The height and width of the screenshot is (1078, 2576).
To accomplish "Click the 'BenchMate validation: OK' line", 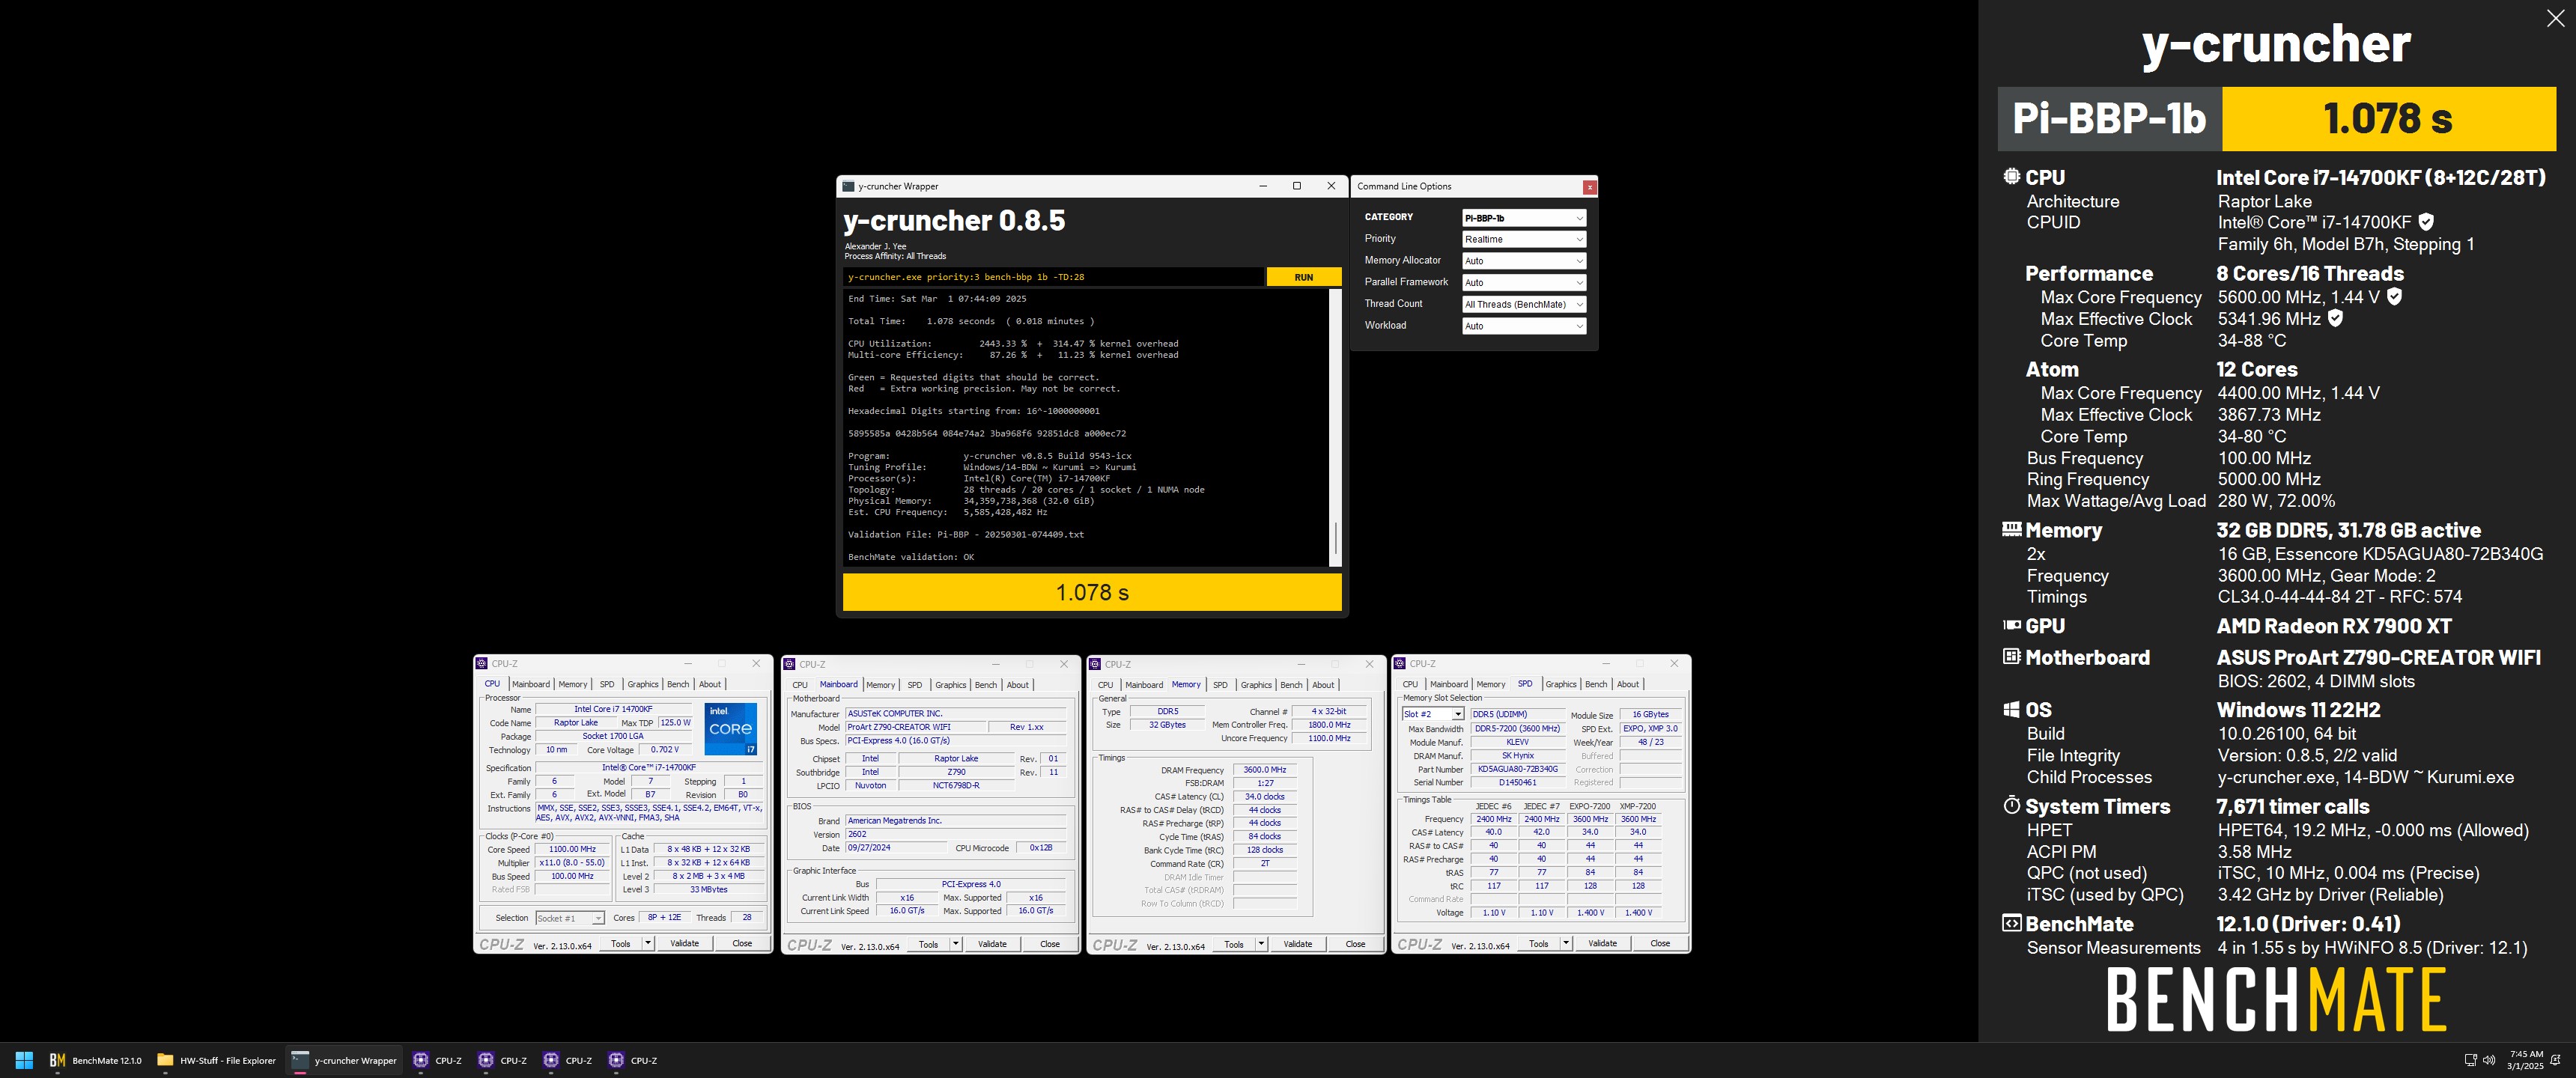I will 911,557.
